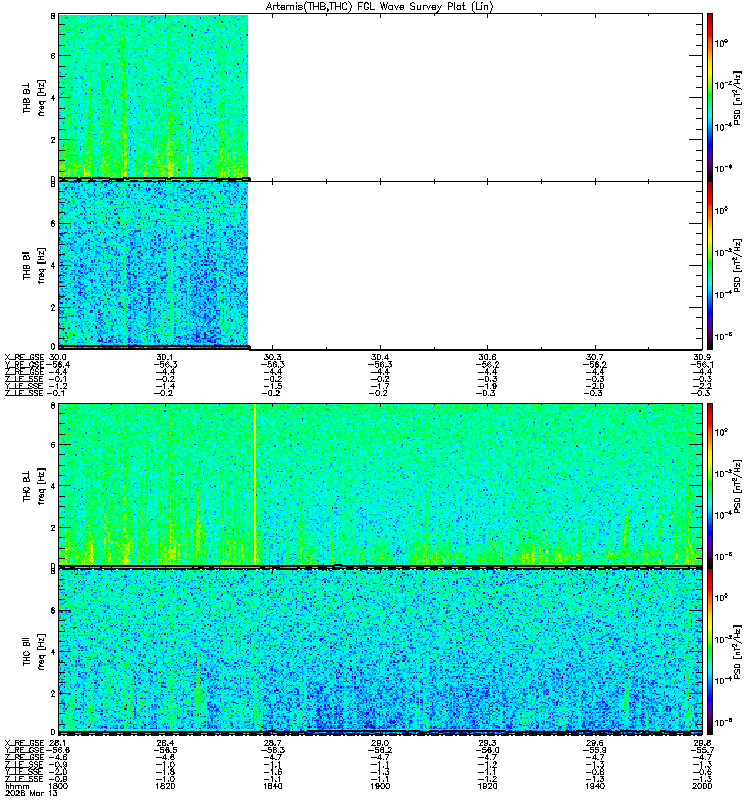Click the THC Y_RE_GSE value -55.7
Screen dimensions: 750x800
pos(702,750)
